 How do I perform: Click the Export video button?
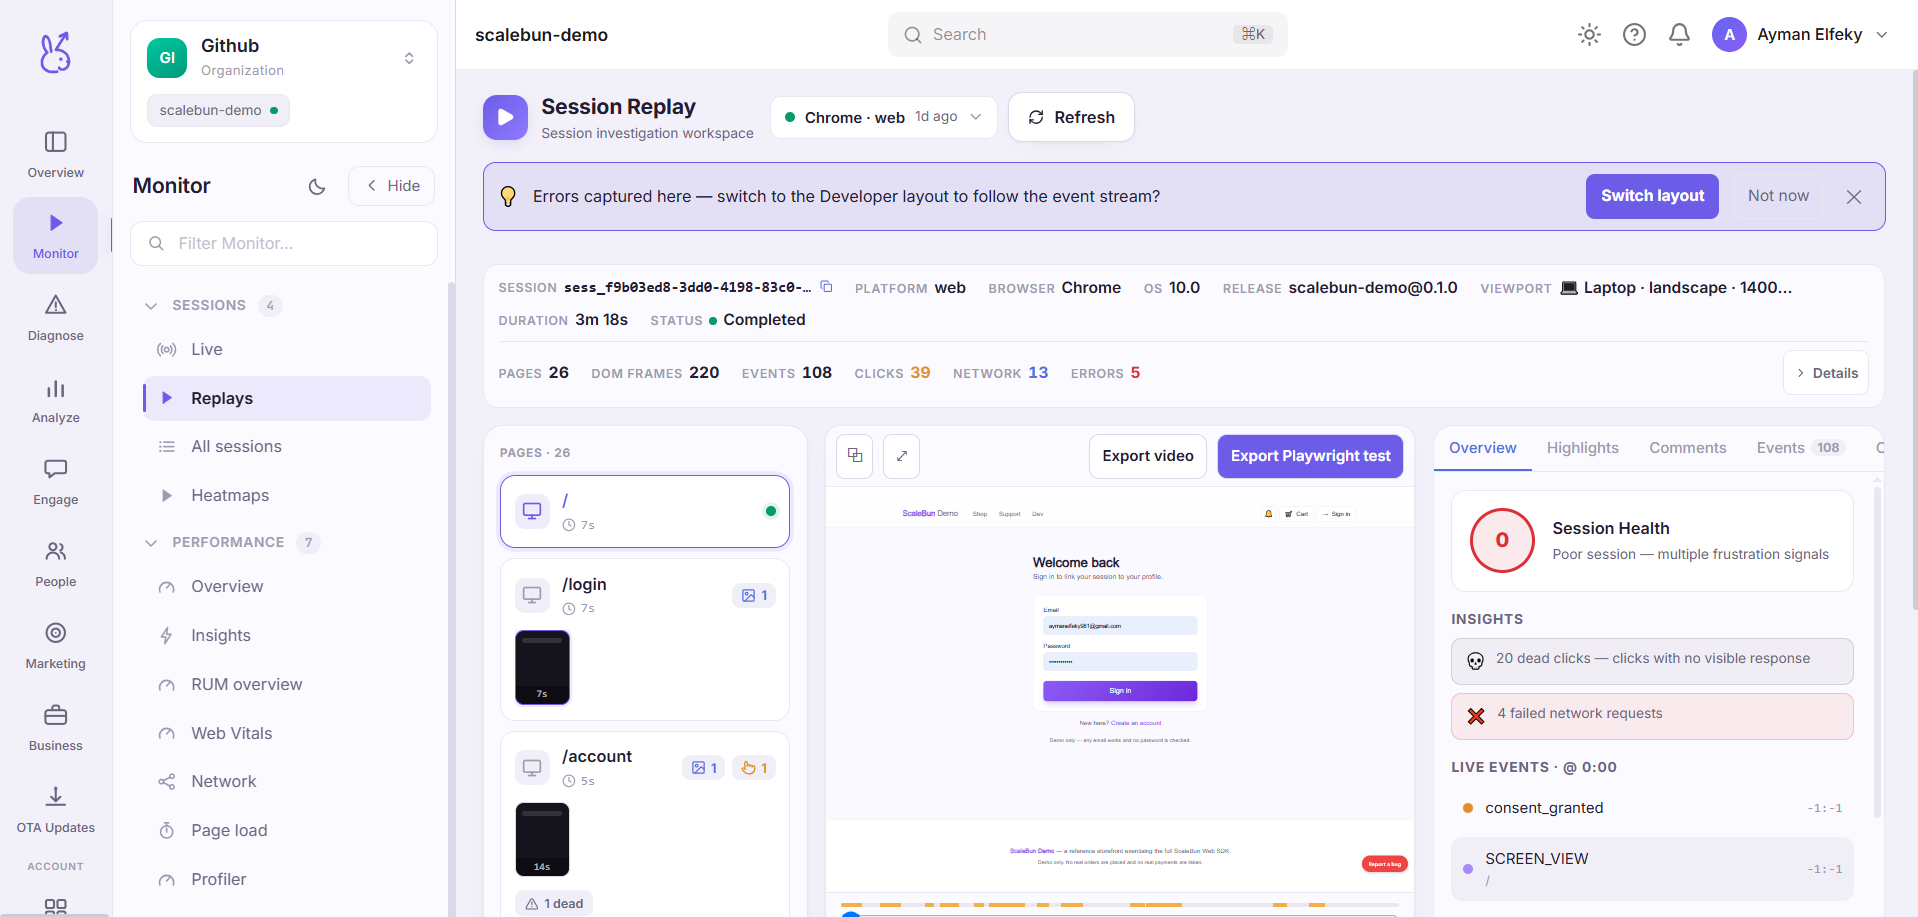(x=1148, y=456)
